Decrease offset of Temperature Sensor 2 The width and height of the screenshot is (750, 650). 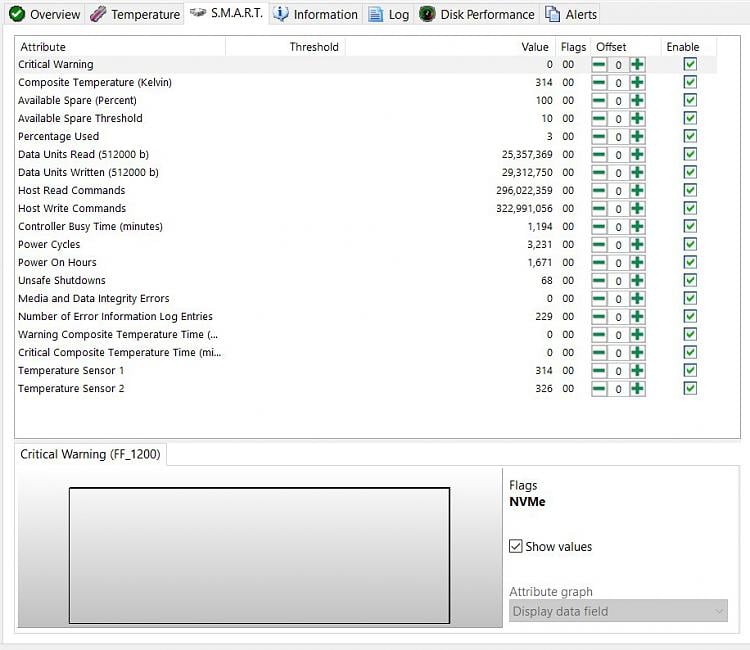pos(599,389)
